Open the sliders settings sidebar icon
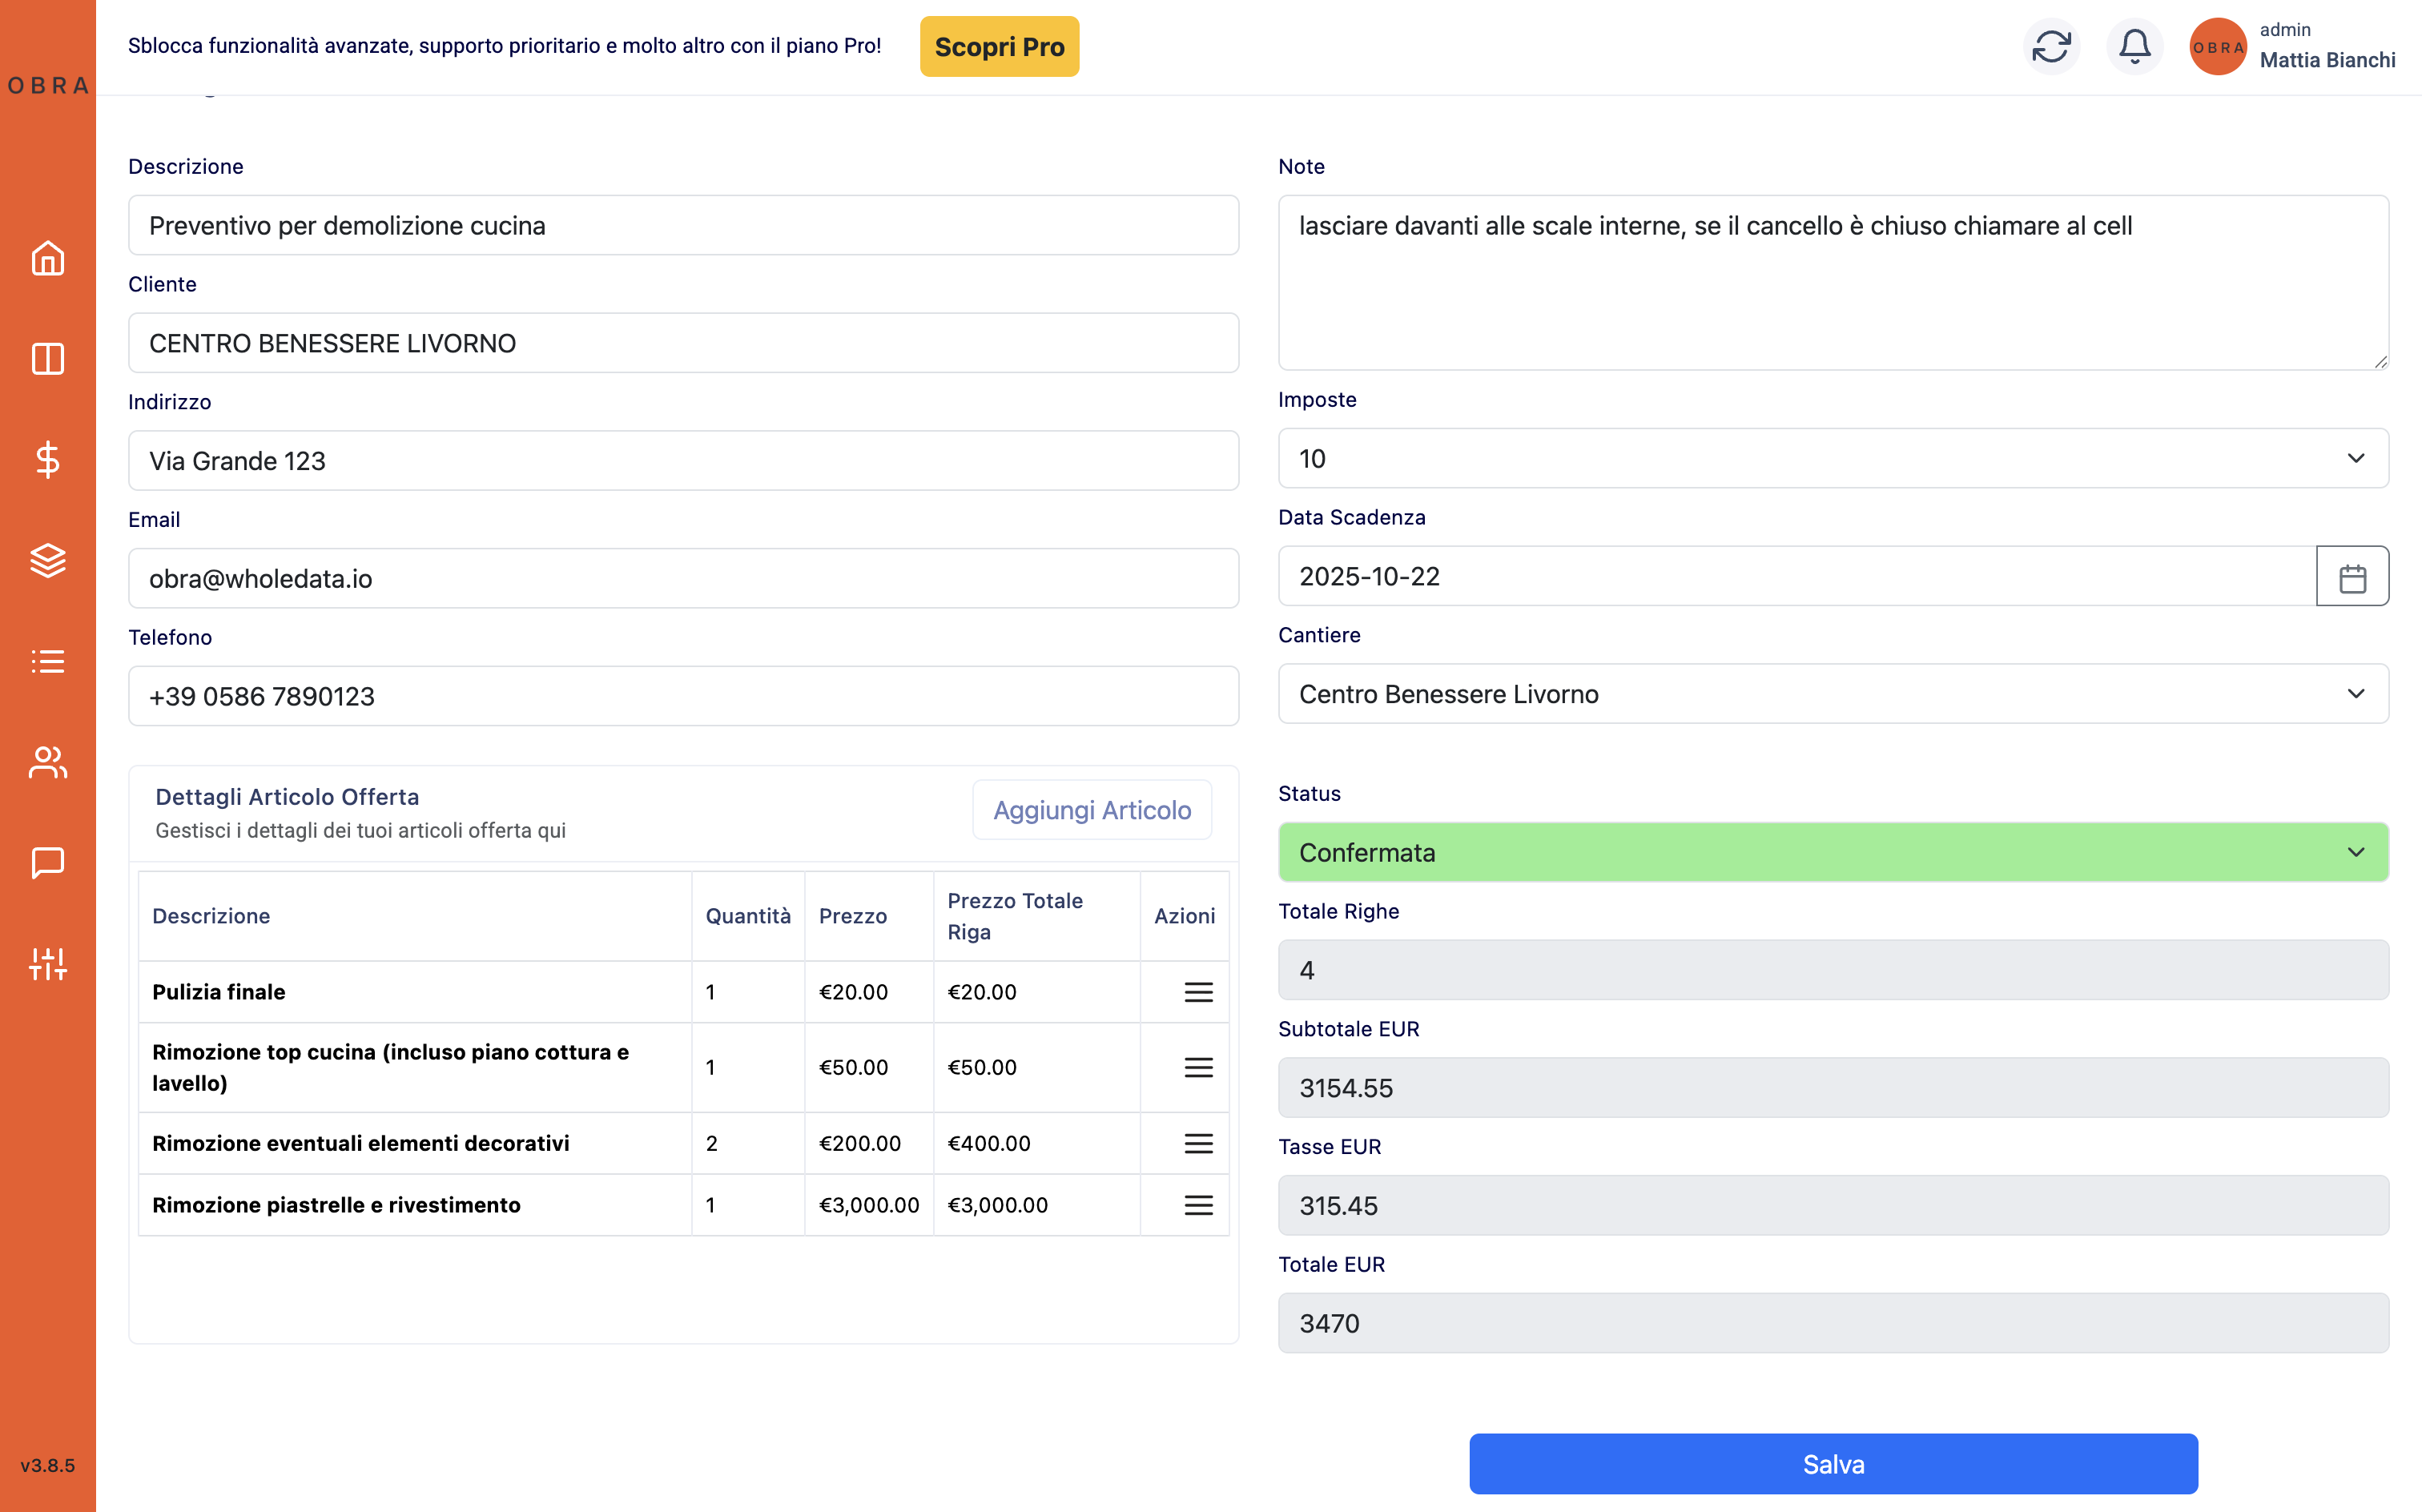The image size is (2422, 1512). point(47,963)
